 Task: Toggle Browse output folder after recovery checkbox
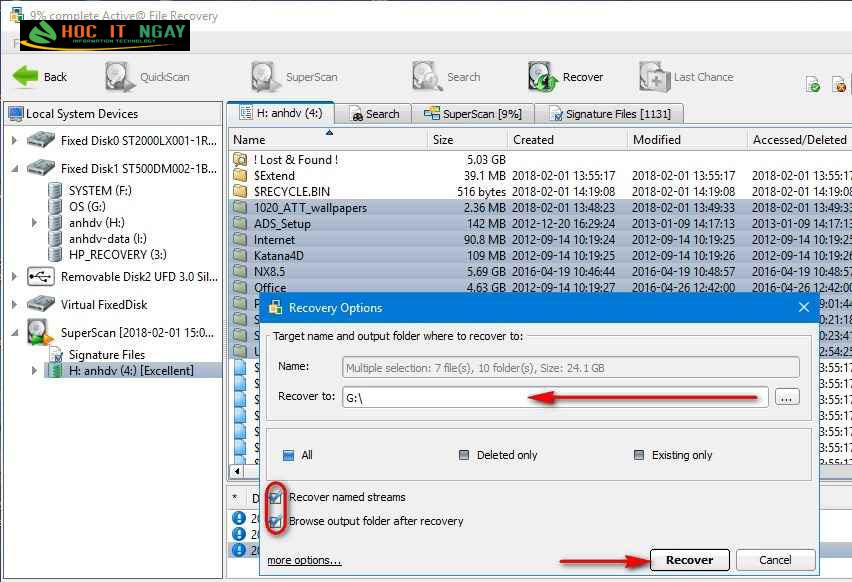[275, 521]
